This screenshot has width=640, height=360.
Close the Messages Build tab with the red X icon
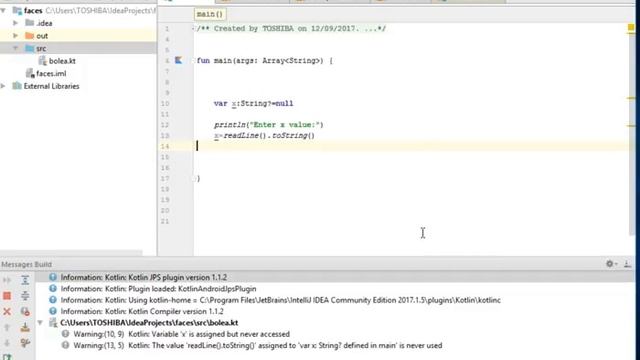click(7, 311)
